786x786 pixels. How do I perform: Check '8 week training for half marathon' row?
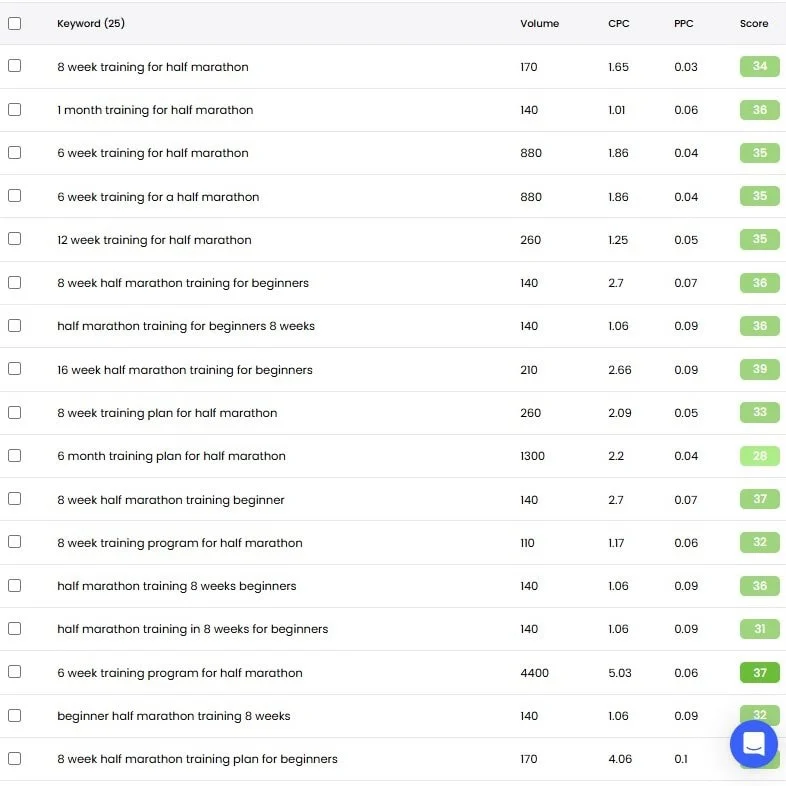click(14, 66)
